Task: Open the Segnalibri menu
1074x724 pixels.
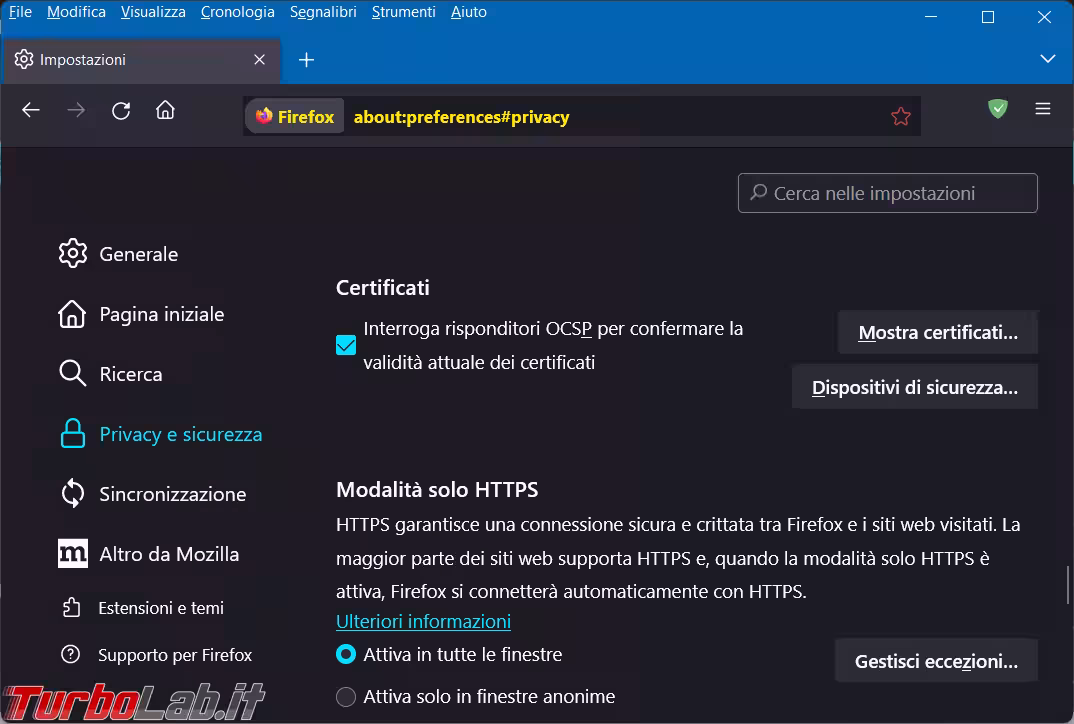Action: [x=322, y=12]
